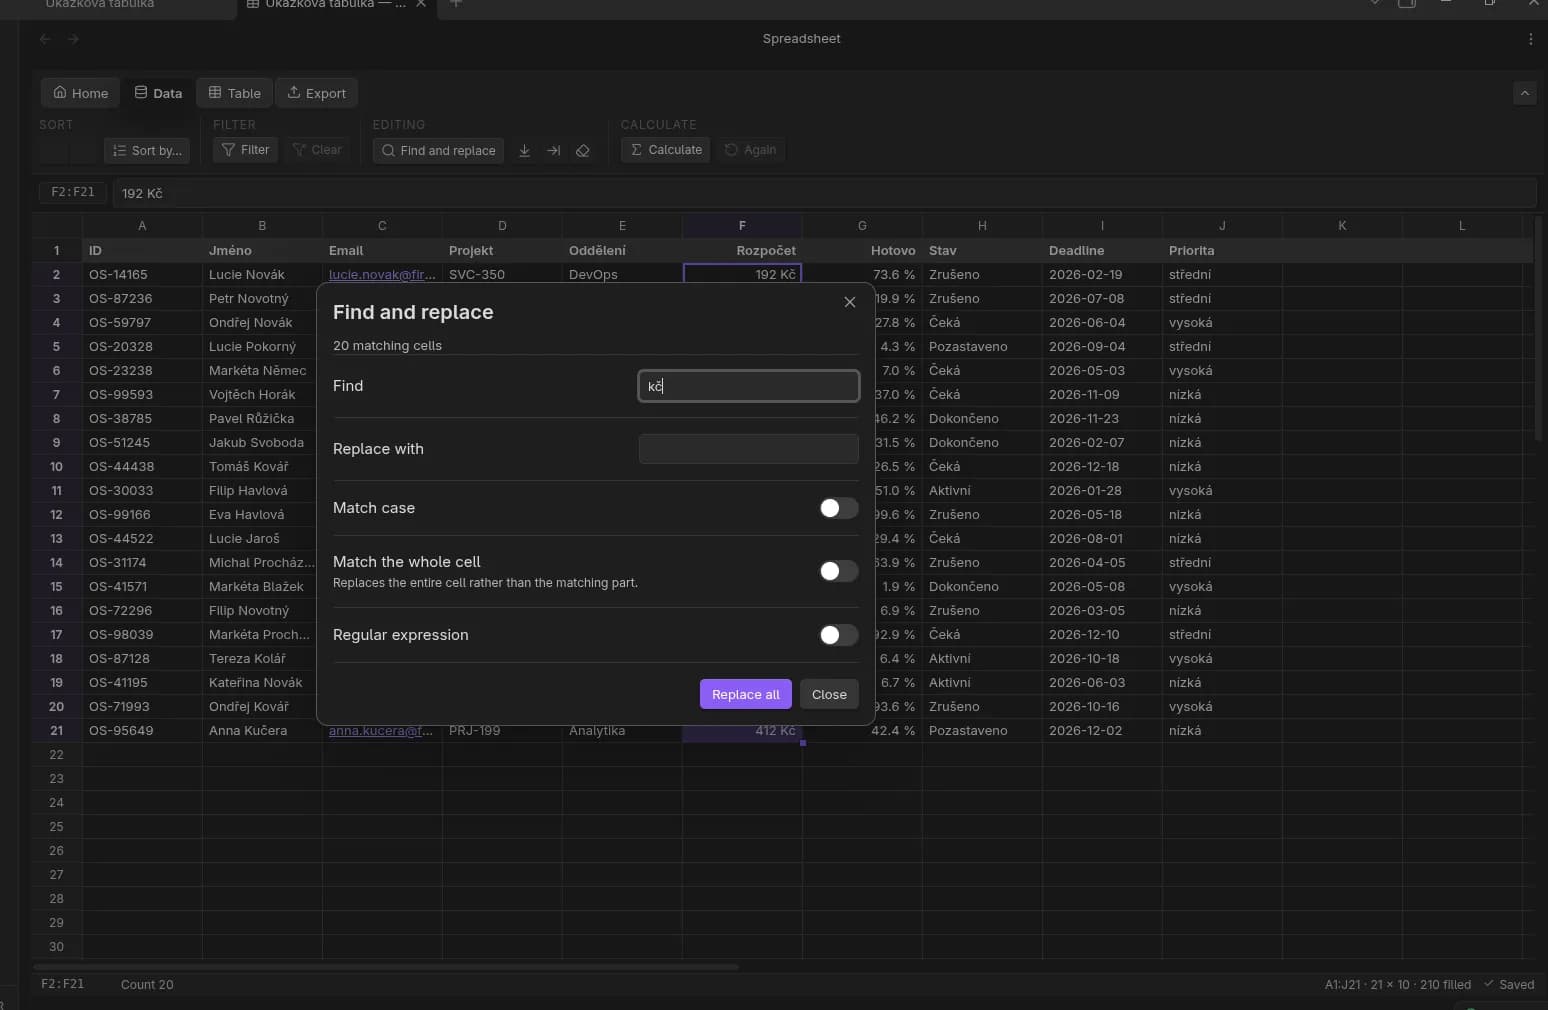Select the cell 192 Kč in F2

pos(742,274)
